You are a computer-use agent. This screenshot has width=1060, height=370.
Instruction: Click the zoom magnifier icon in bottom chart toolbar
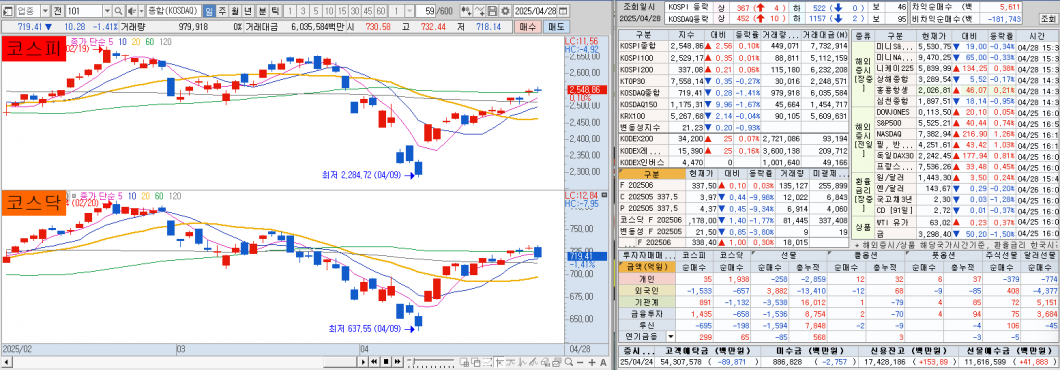(x=569, y=363)
